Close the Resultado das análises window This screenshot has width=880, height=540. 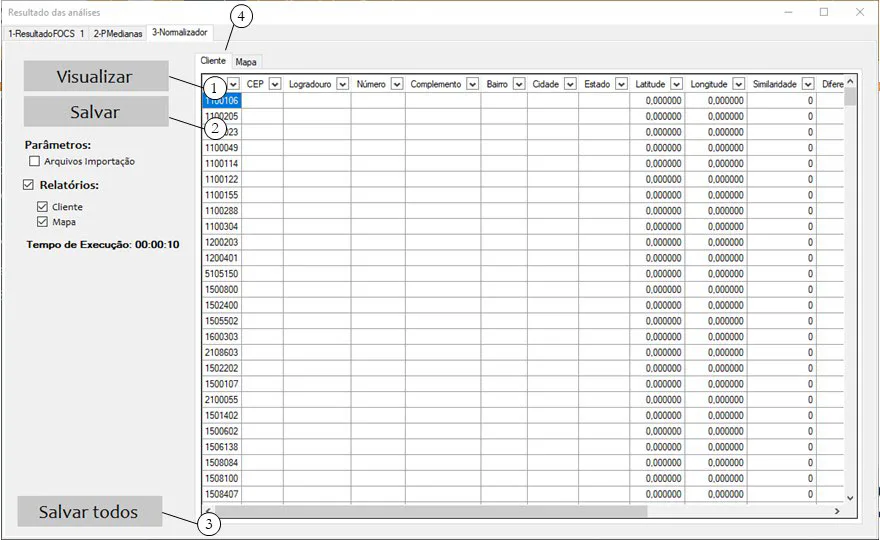pyautogui.click(x=860, y=12)
